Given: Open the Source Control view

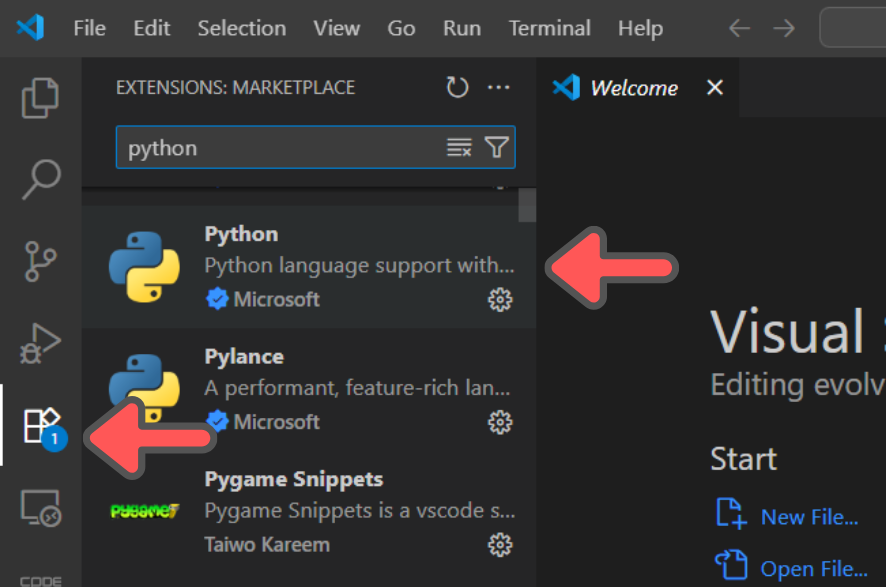Looking at the screenshot, I should 41,261.
